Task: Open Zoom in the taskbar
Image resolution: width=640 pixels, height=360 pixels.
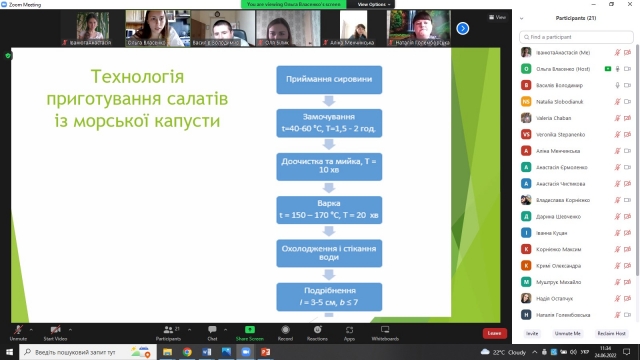Action: point(246,352)
